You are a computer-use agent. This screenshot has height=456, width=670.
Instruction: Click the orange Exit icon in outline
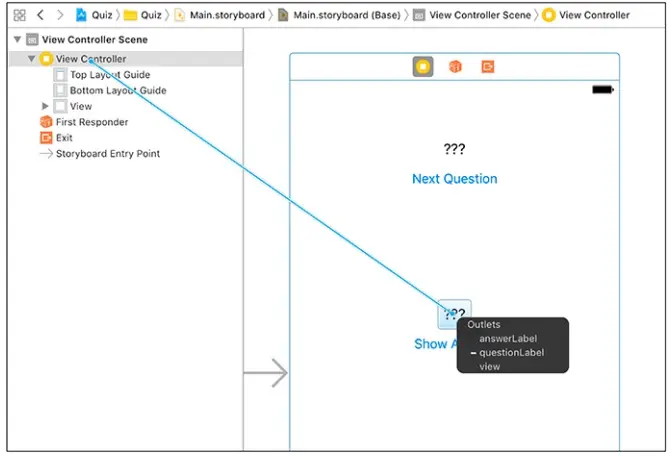click(x=46, y=138)
